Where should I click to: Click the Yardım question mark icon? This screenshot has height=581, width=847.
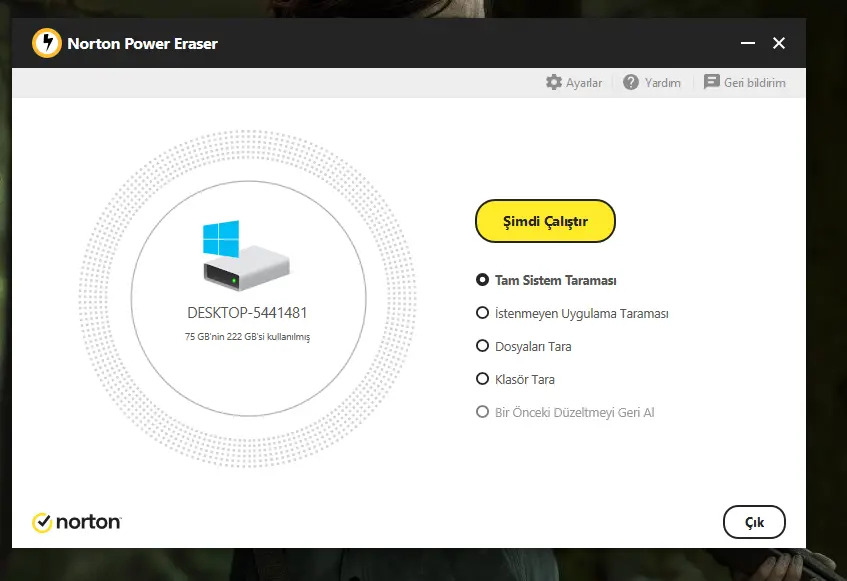pyautogui.click(x=630, y=82)
